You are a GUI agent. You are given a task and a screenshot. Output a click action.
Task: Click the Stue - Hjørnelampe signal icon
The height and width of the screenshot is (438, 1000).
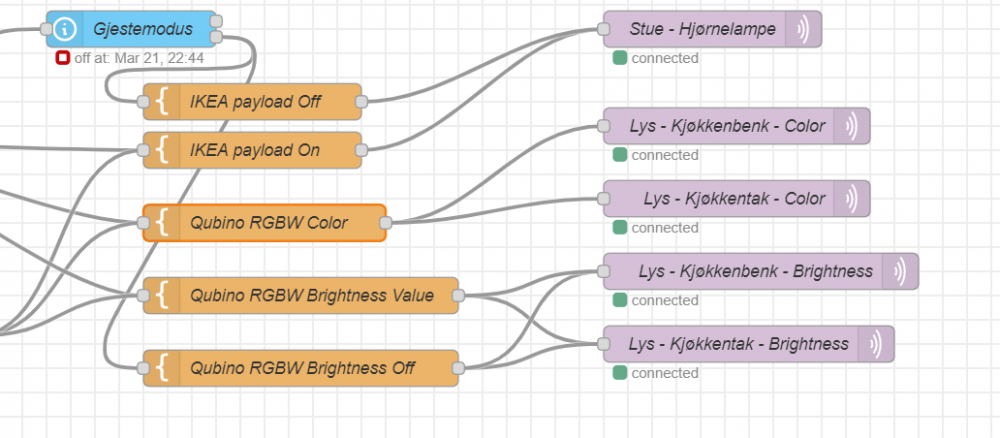803,29
